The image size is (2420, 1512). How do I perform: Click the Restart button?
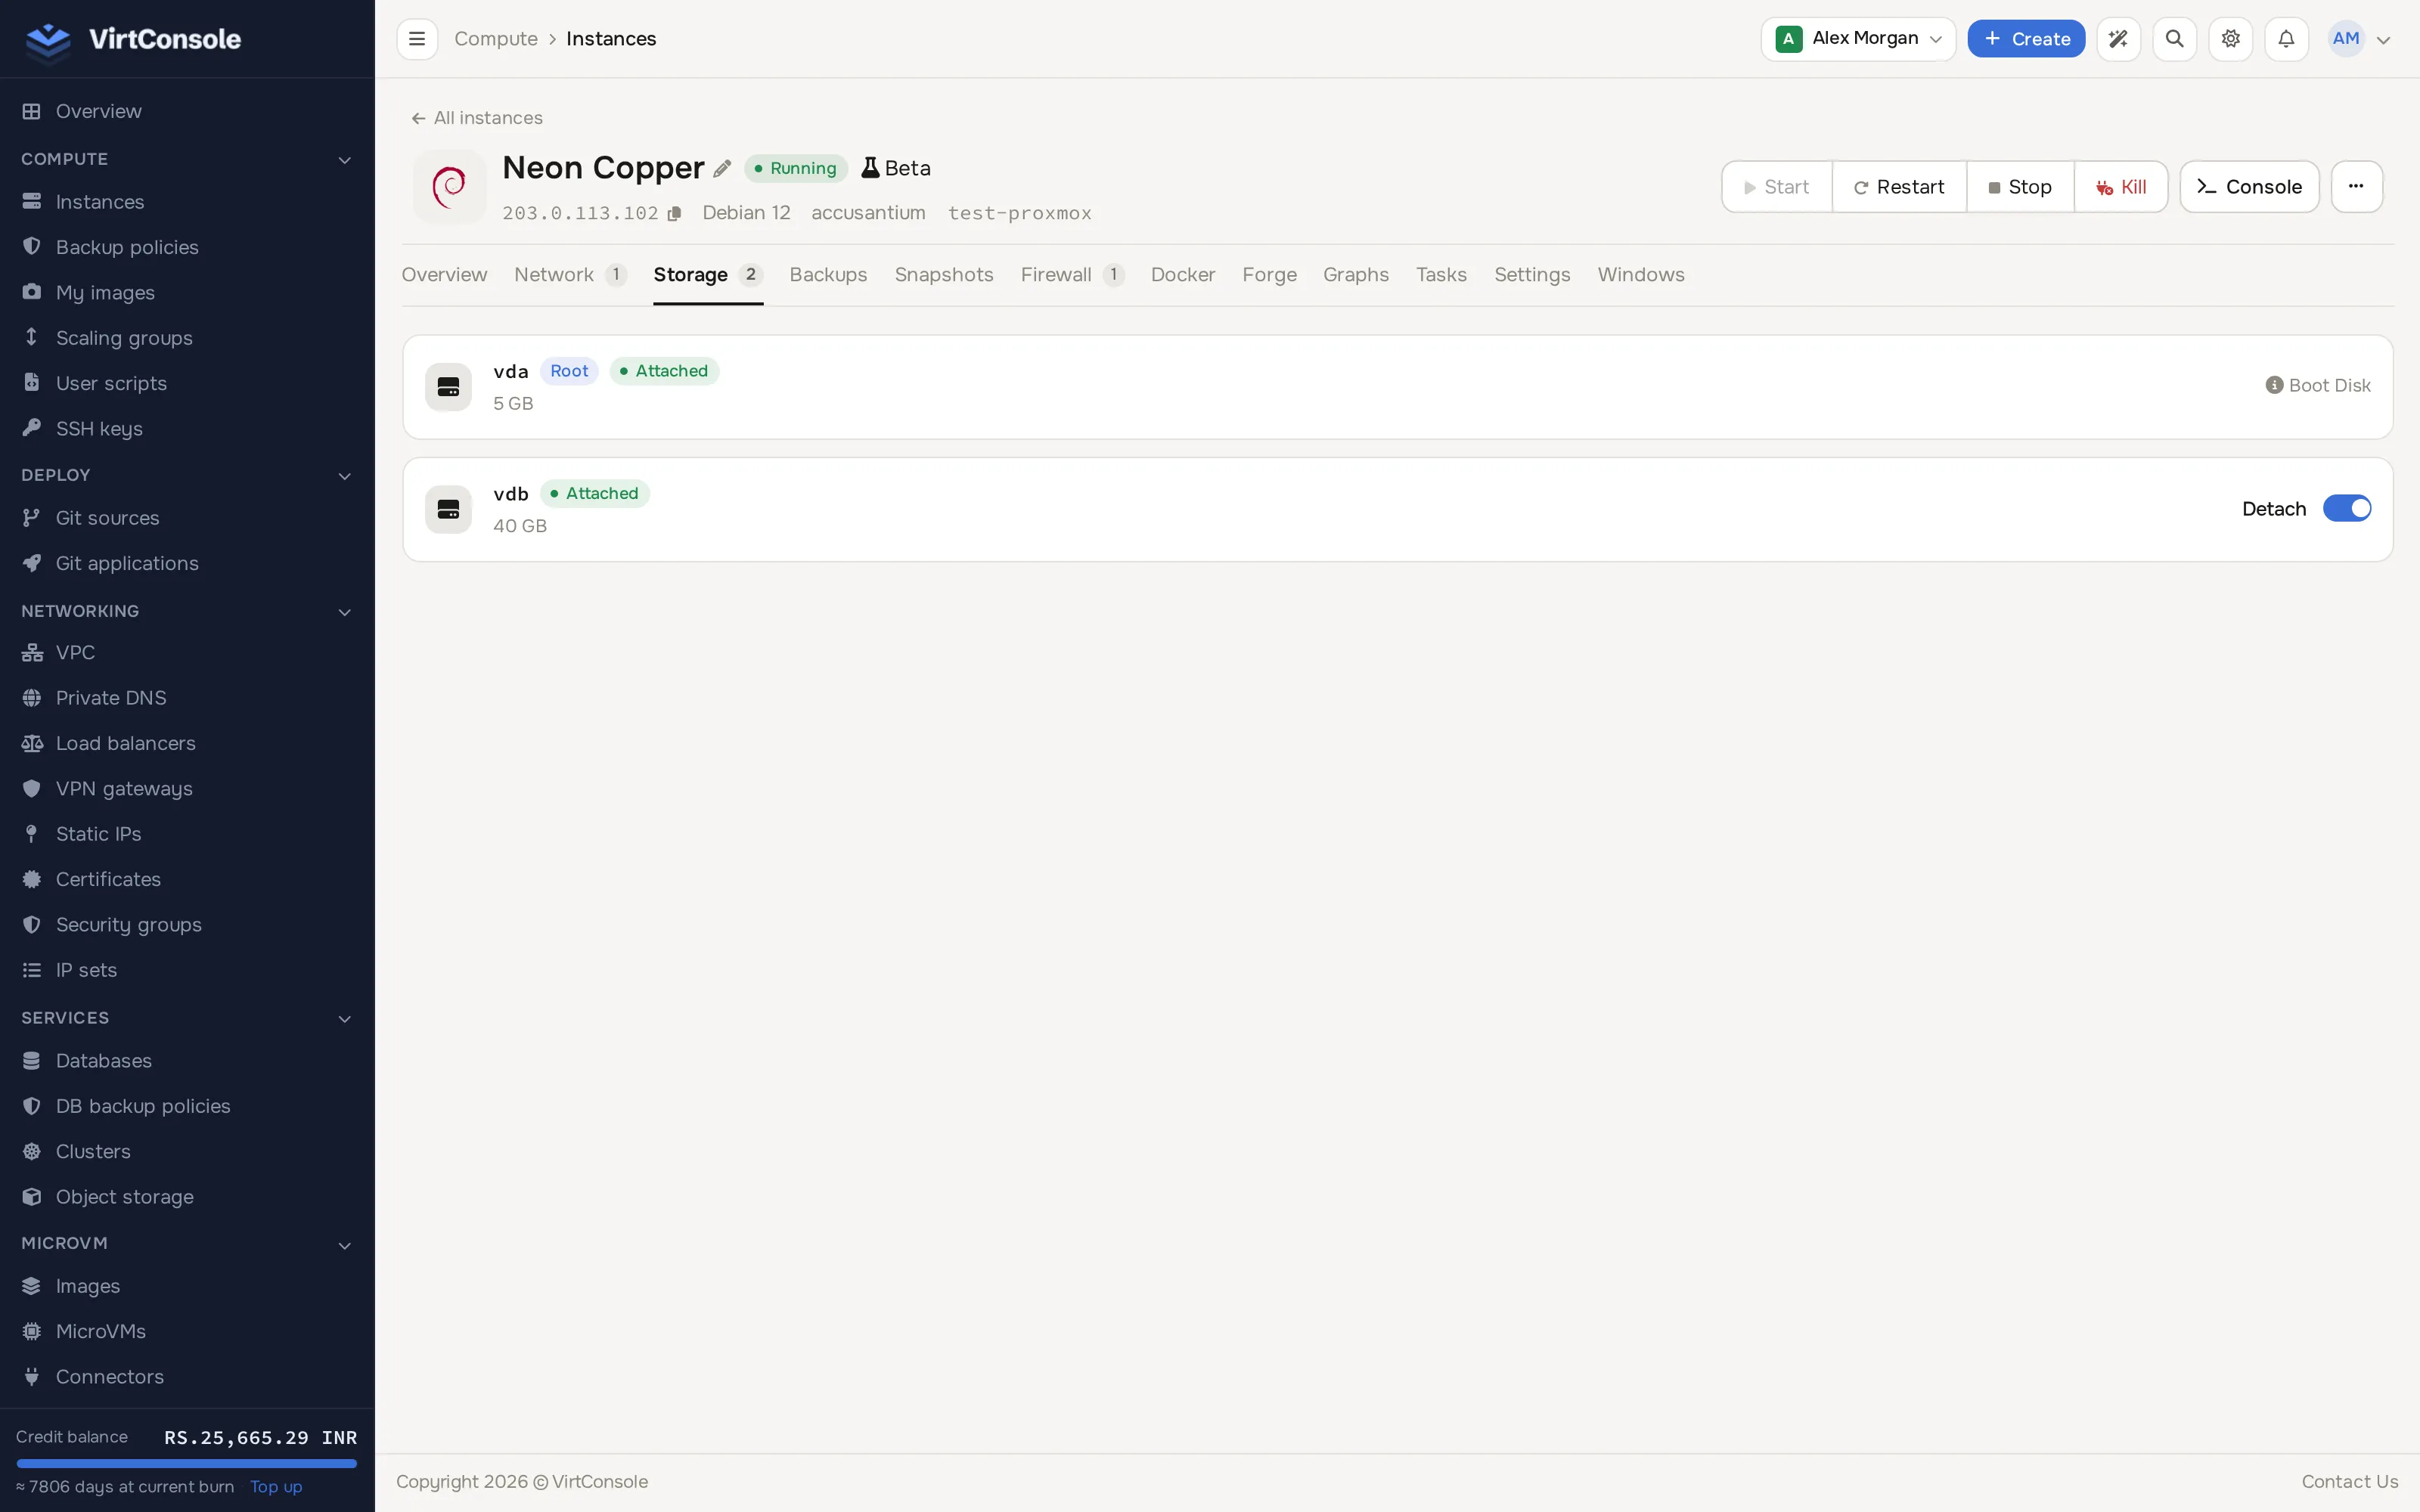(x=1899, y=187)
